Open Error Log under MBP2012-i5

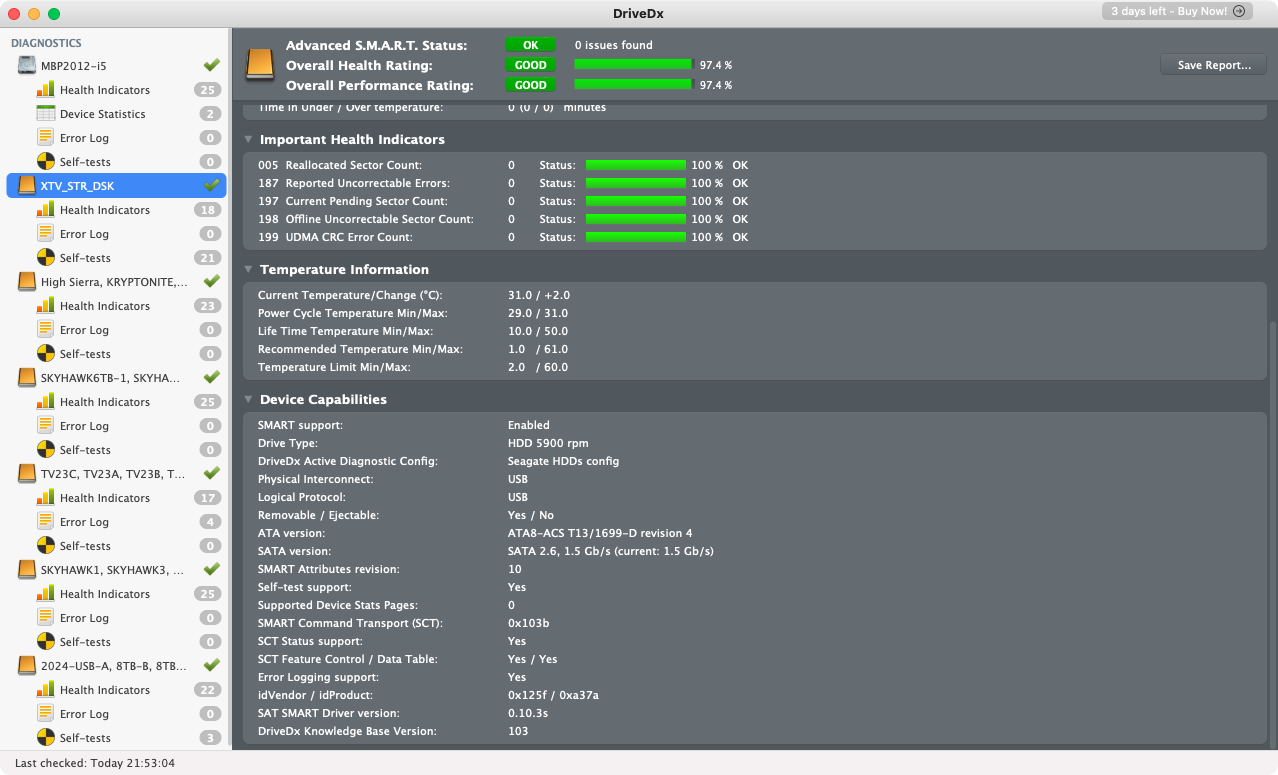click(x=84, y=138)
